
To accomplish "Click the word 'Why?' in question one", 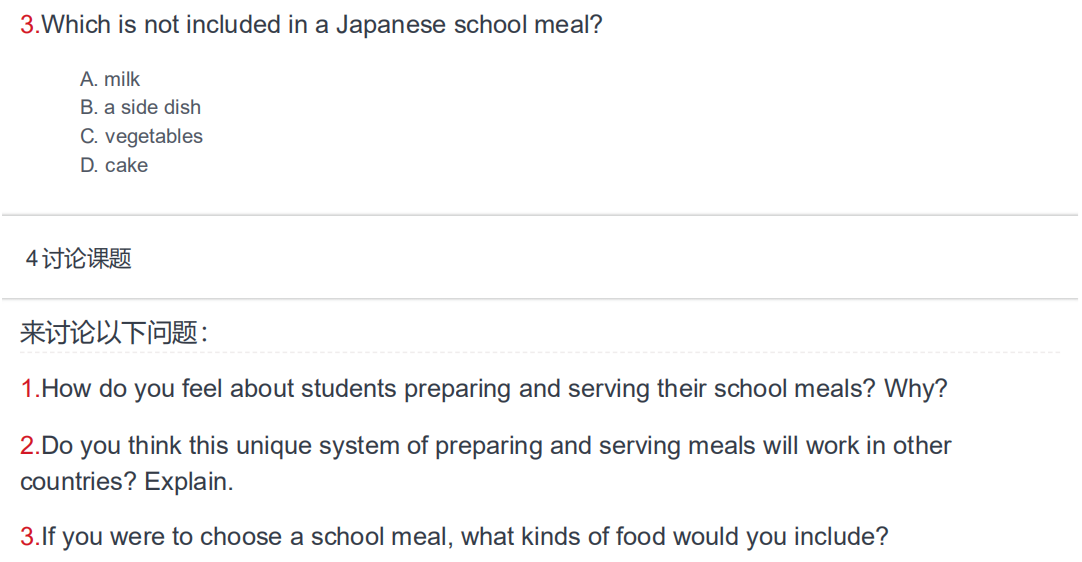I will 916,389.
